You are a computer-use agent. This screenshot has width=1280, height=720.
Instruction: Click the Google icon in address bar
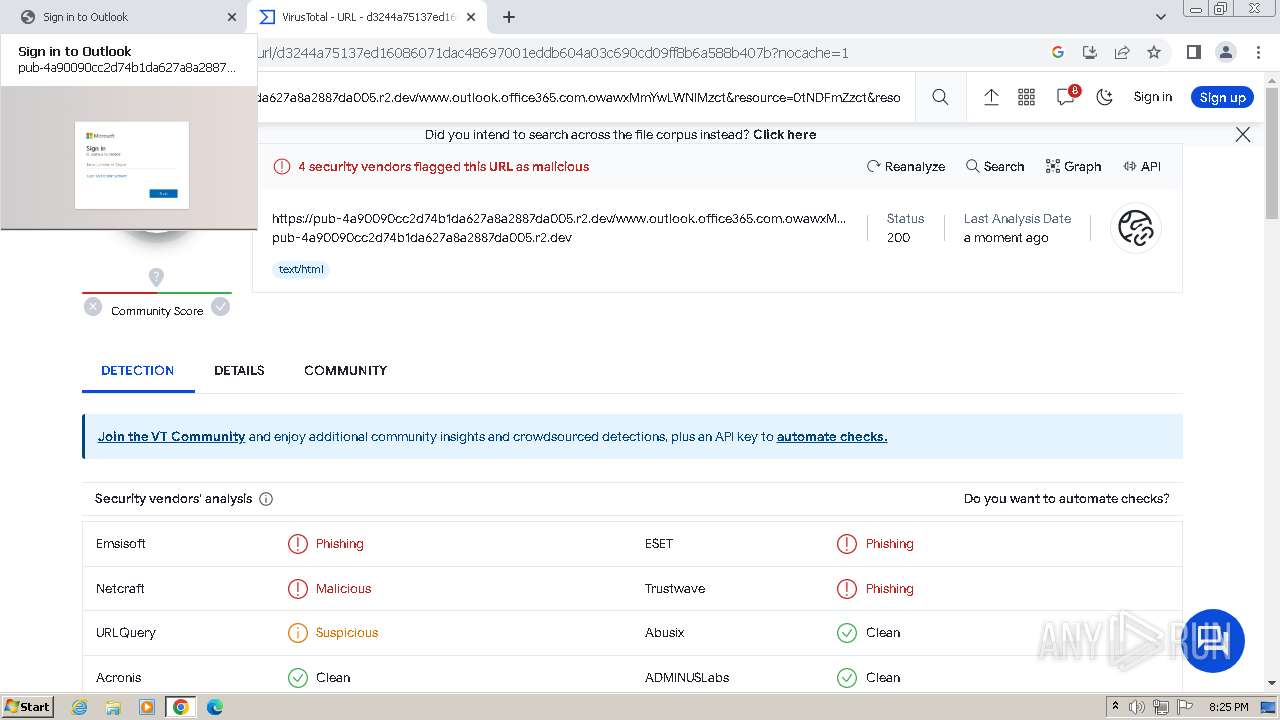(x=1058, y=52)
